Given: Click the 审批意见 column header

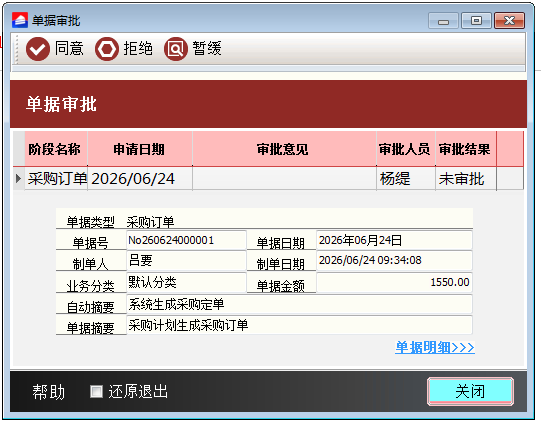Looking at the screenshot, I should [284, 149].
